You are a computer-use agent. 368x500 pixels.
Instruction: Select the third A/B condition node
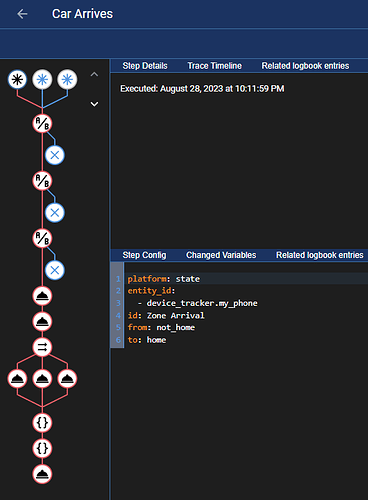(x=42, y=238)
